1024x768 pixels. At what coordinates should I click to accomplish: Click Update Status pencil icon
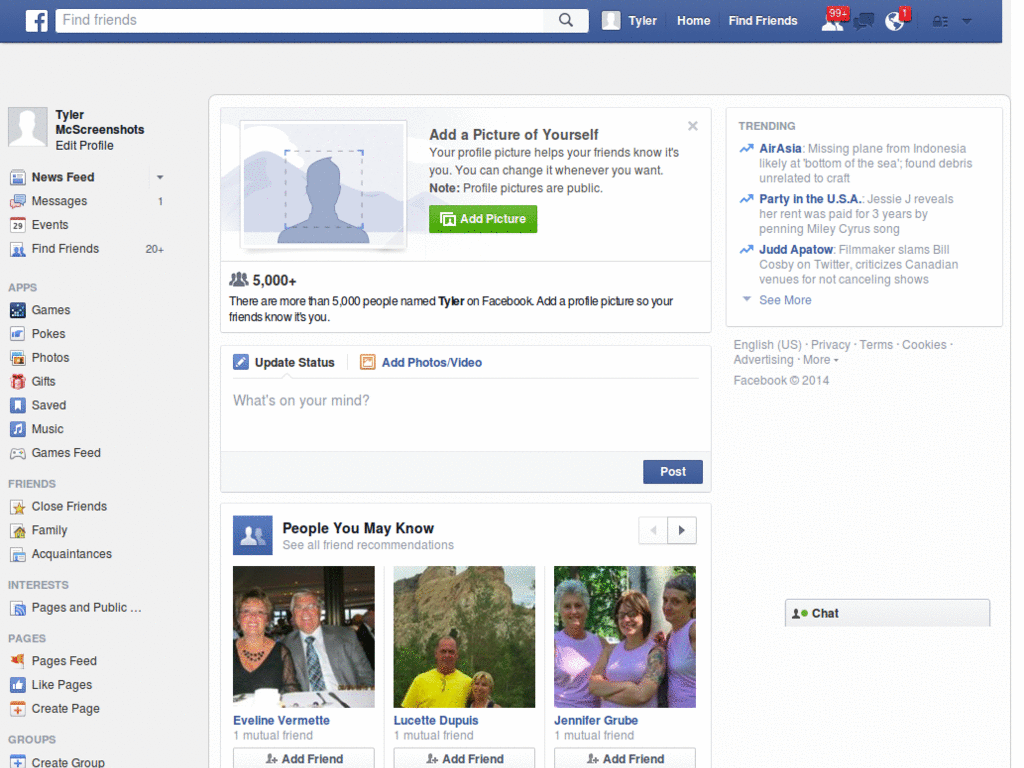[241, 362]
